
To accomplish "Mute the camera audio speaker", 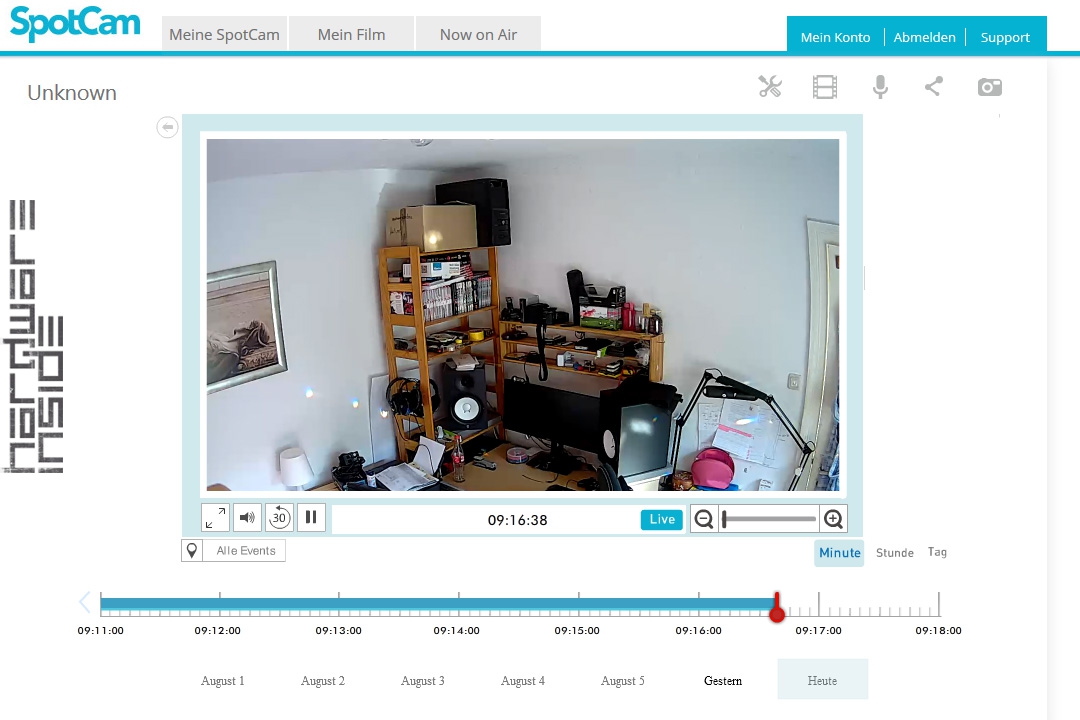I will pyautogui.click(x=247, y=518).
